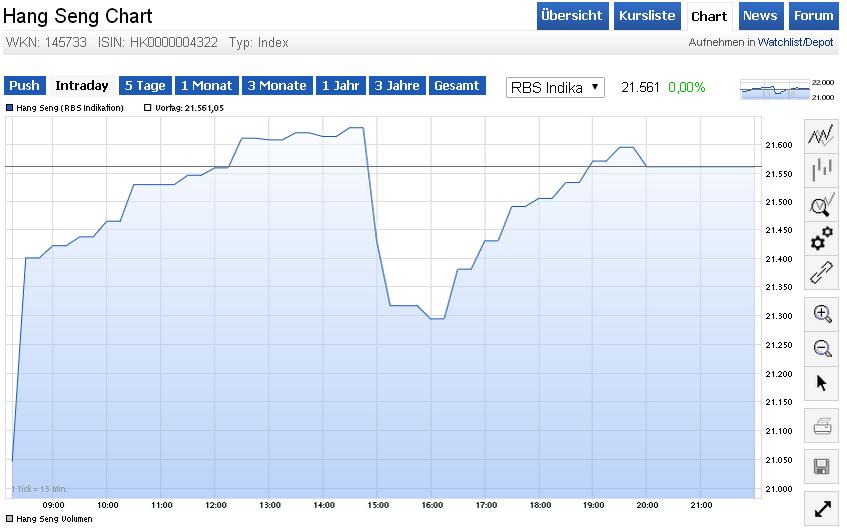Open chart settings gears icon
The image size is (847, 530).
(822, 238)
